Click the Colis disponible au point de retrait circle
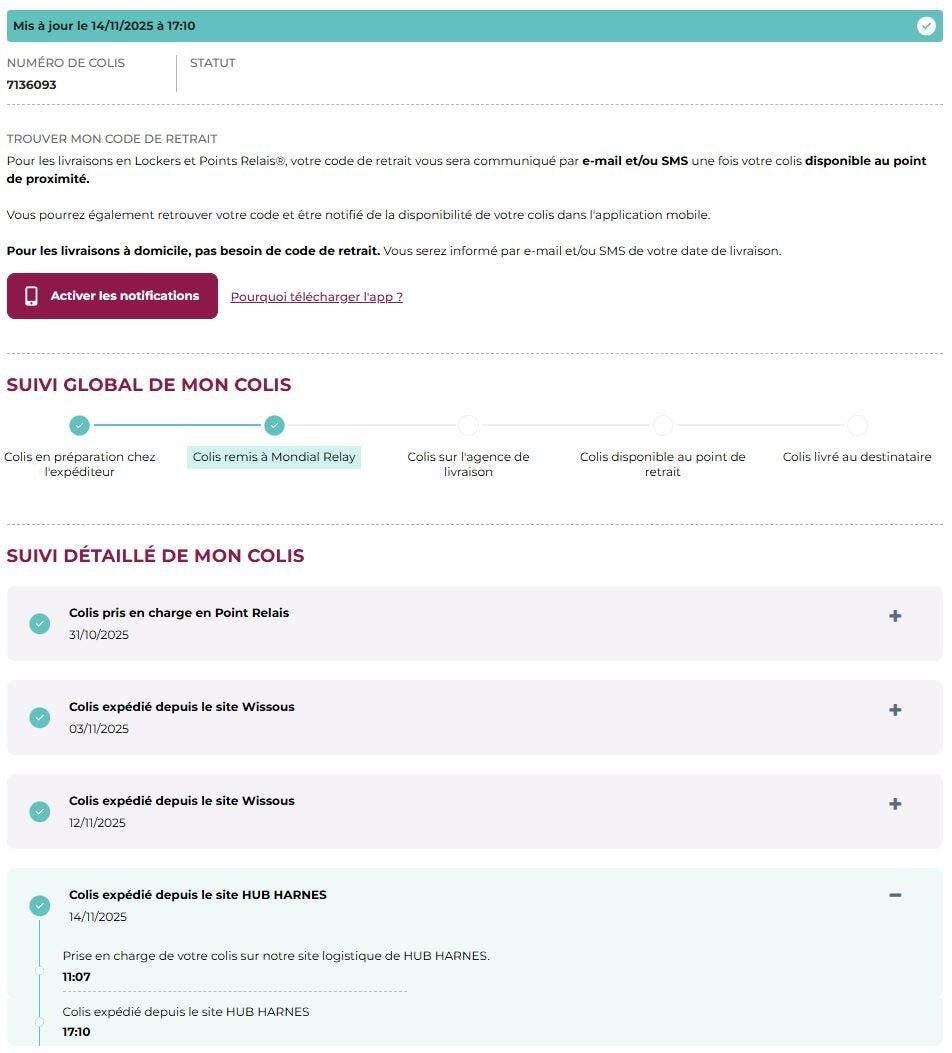This screenshot has width=952, height=1053. click(663, 426)
